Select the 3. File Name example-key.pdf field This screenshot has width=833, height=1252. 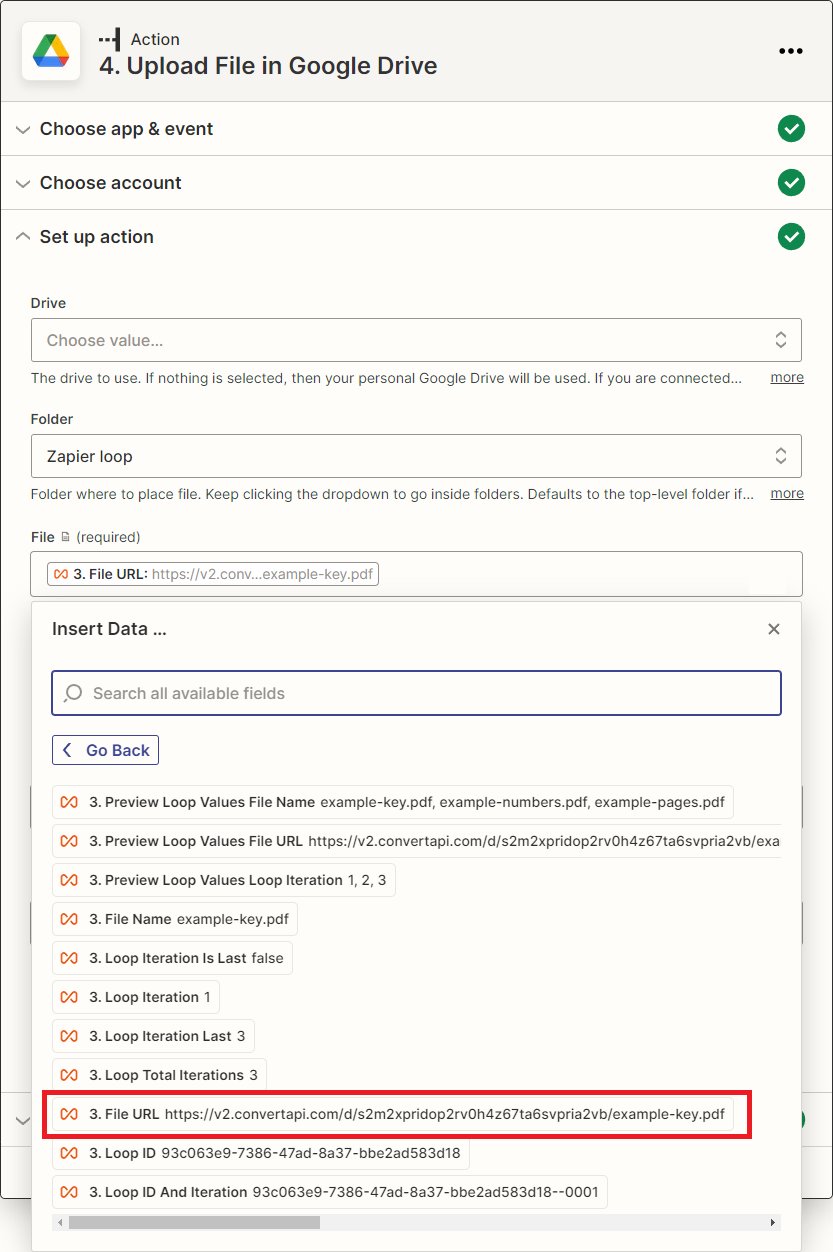pos(175,919)
